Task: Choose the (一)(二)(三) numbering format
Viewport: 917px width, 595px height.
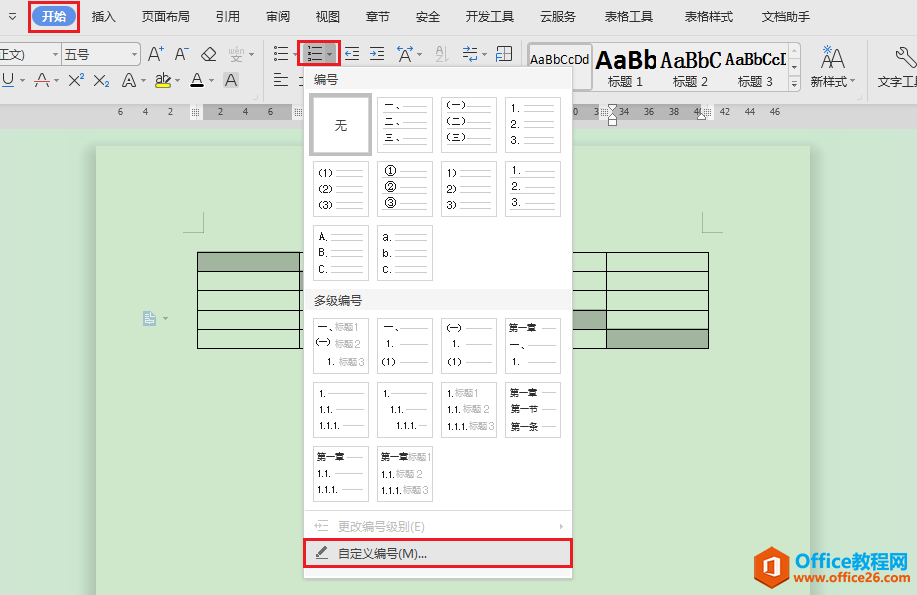Action: click(x=468, y=125)
